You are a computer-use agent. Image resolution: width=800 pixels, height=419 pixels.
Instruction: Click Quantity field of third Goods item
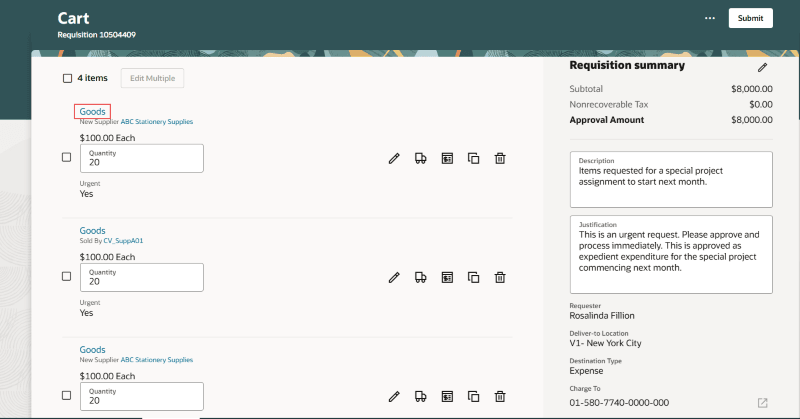[x=142, y=397]
